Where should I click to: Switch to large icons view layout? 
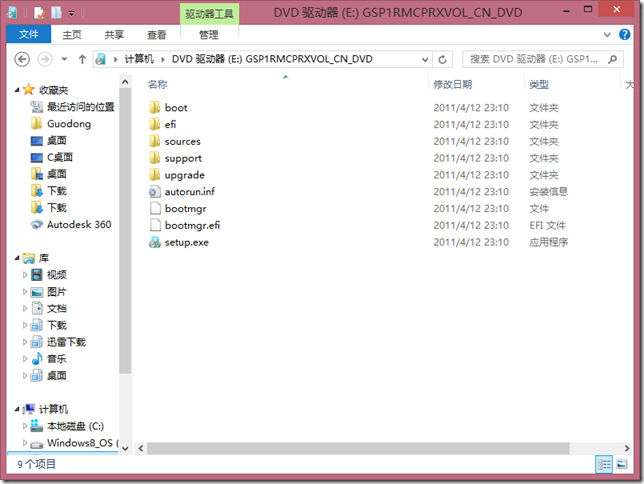pos(622,464)
